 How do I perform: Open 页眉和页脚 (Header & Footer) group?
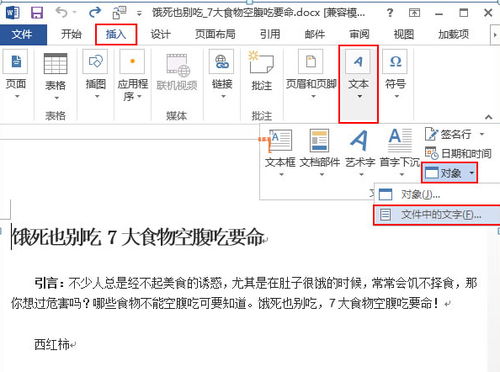[311, 74]
